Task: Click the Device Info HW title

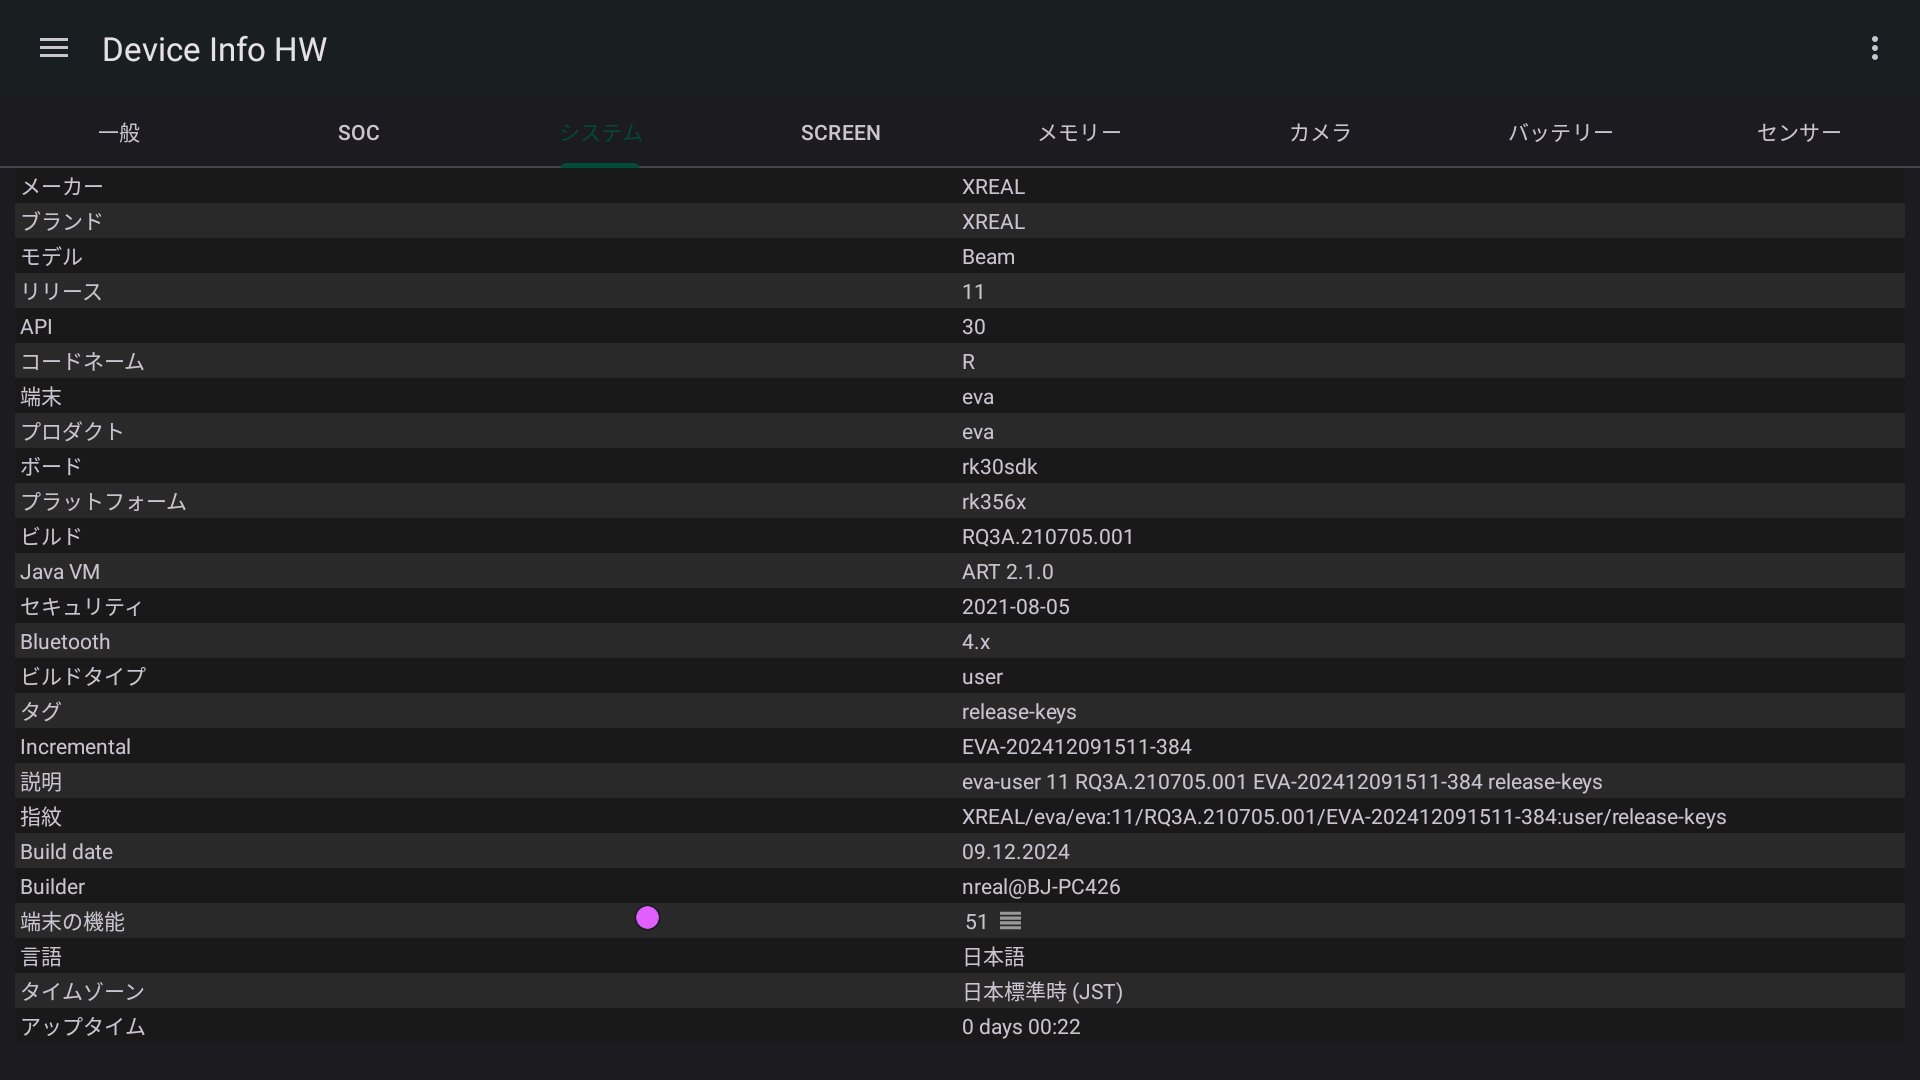Action: pyautogui.click(x=214, y=49)
